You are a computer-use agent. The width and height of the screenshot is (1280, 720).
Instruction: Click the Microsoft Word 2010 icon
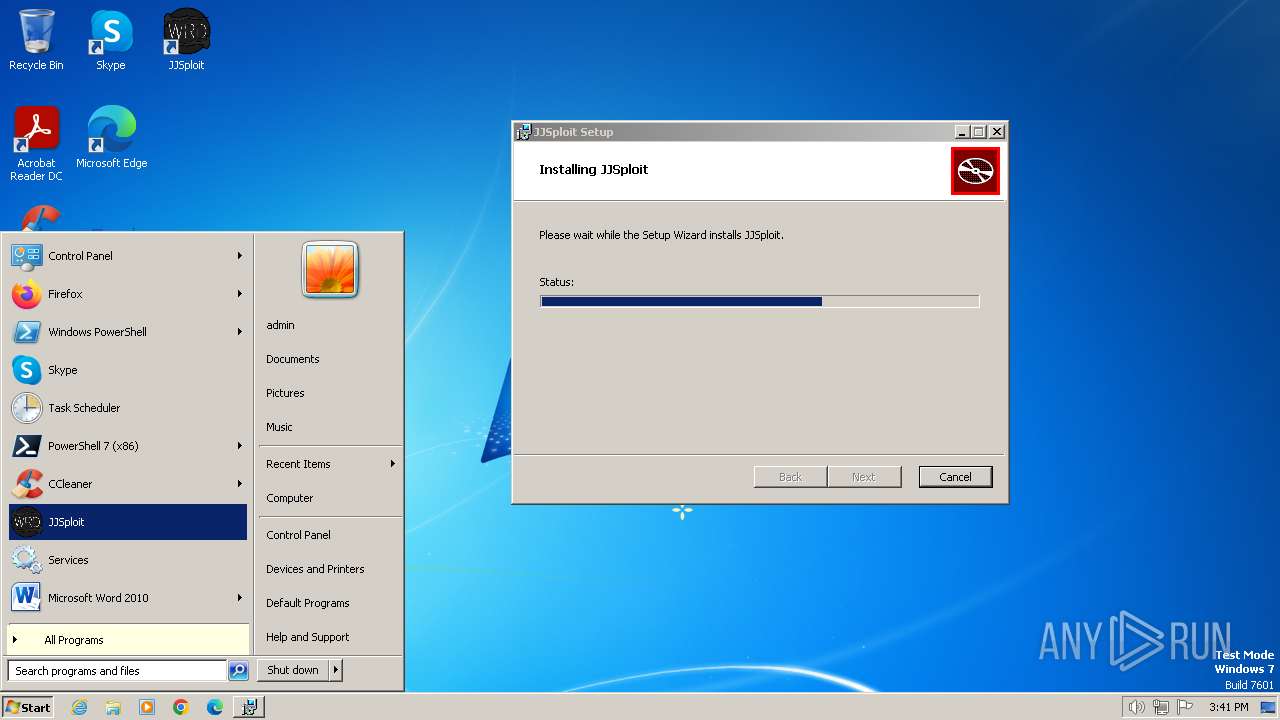tap(27, 598)
